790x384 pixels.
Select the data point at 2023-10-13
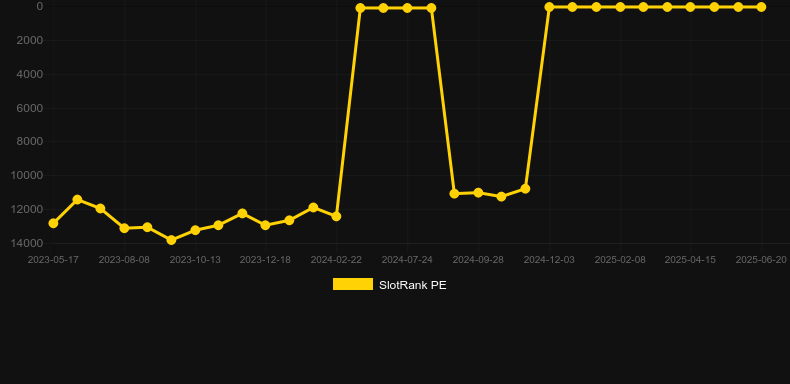[x=195, y=230]
